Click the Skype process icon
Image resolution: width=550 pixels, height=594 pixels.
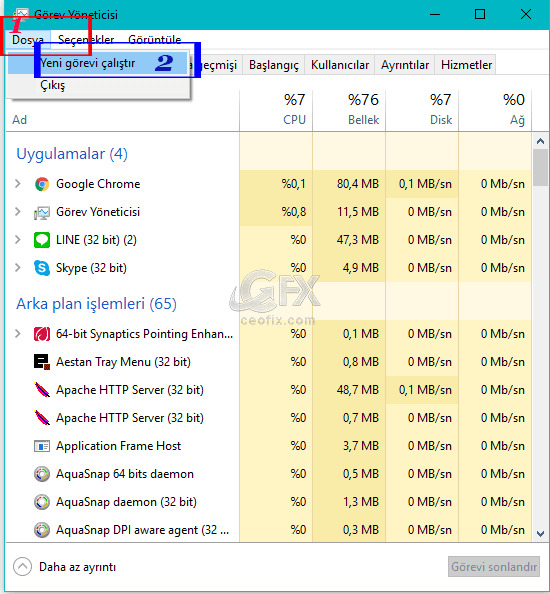click(x=42, y=268)
